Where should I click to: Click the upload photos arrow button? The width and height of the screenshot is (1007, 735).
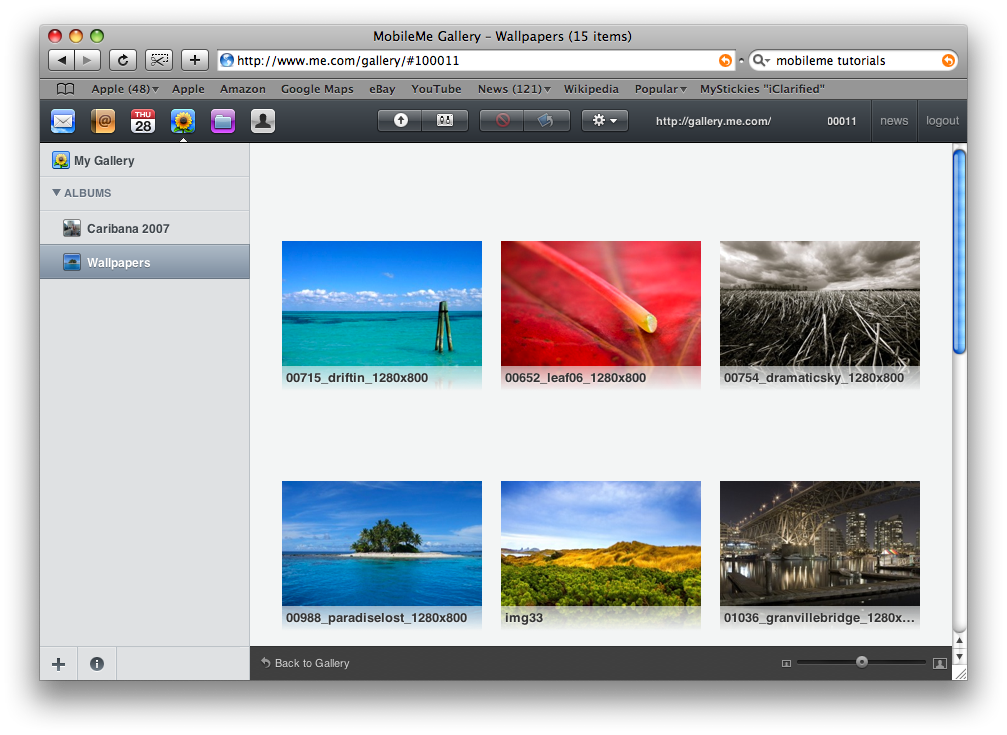[401, 120]
